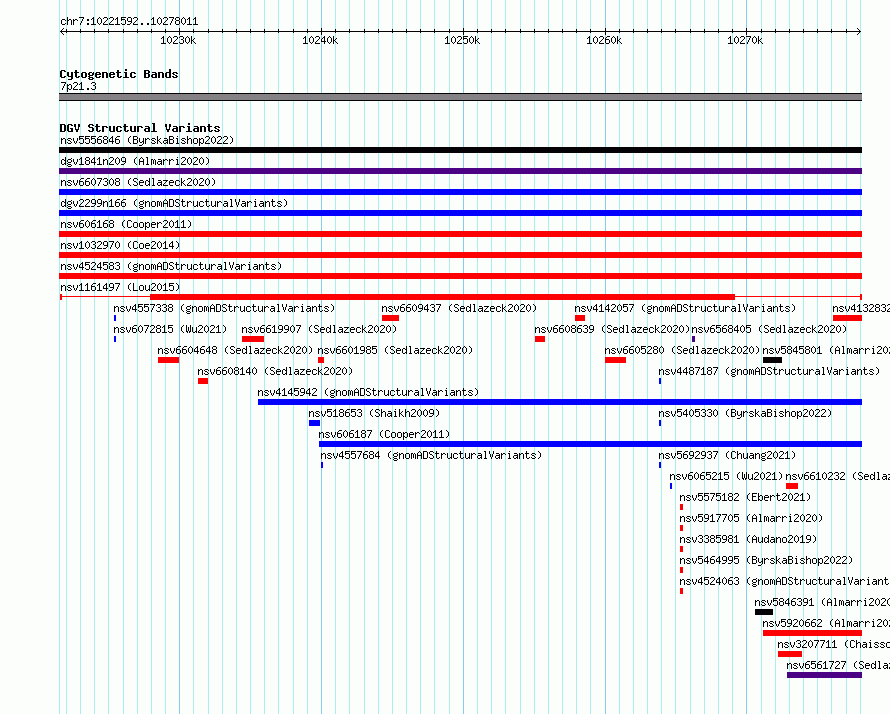
Task: Select the red bar under nsv5920662
Action: point(813,633)
